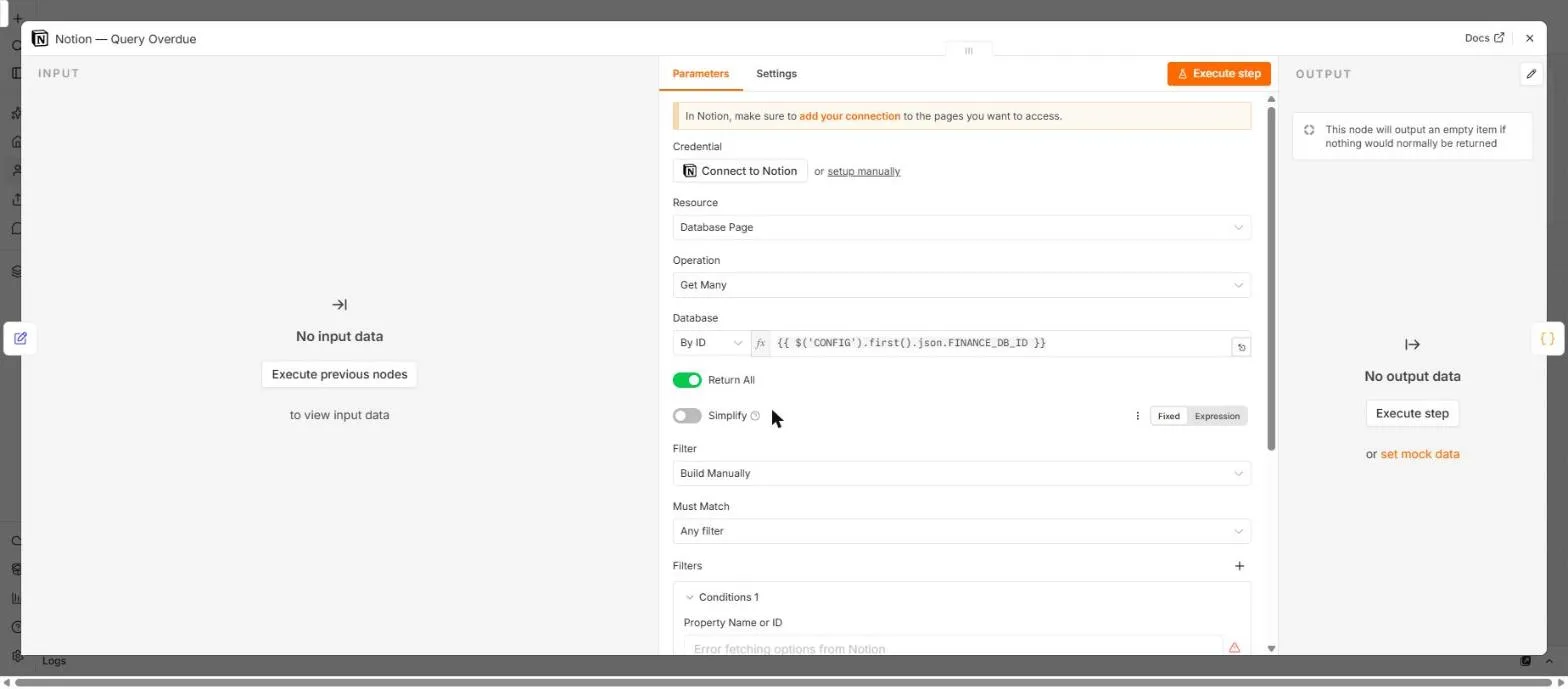Click the orange Execute step button
The width and height of the screenshot is (1568, 689).
pos(1219,73)
